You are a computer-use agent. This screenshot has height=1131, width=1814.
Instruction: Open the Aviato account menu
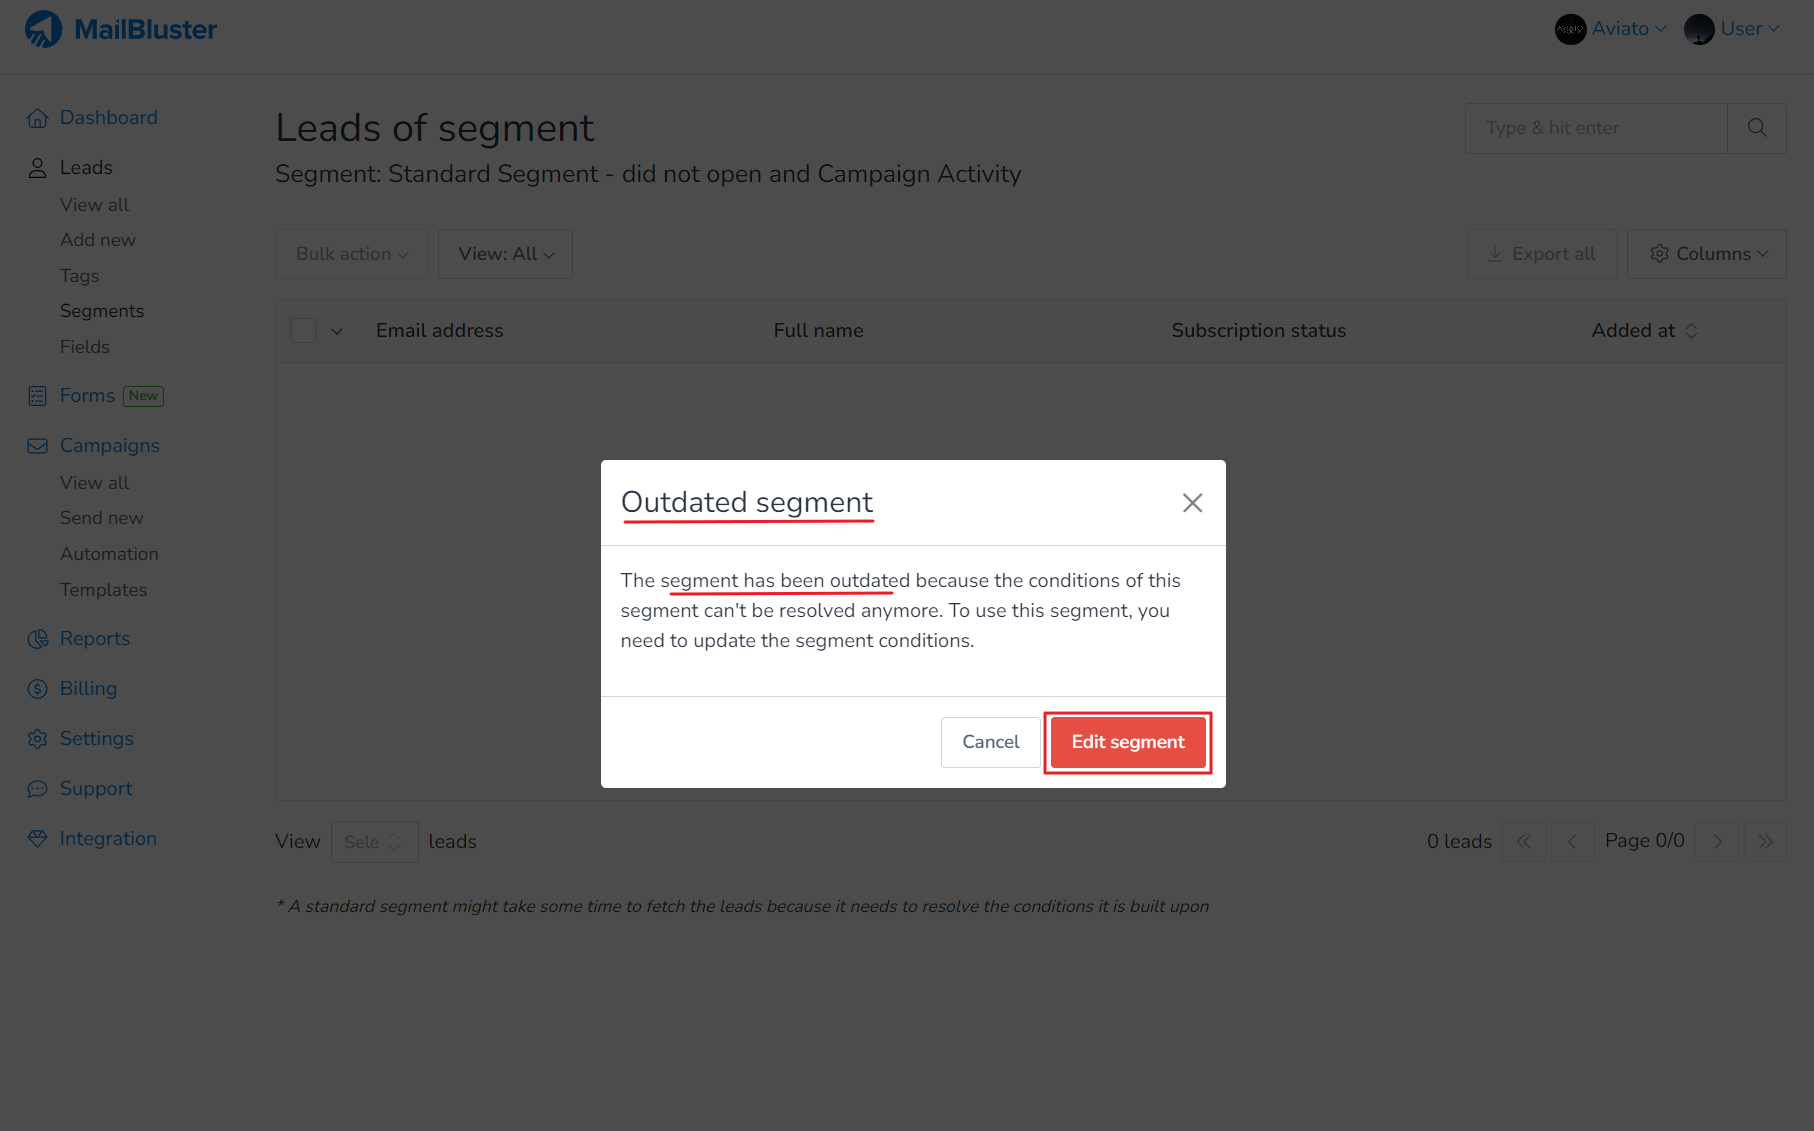click(x=1610, y=29)
